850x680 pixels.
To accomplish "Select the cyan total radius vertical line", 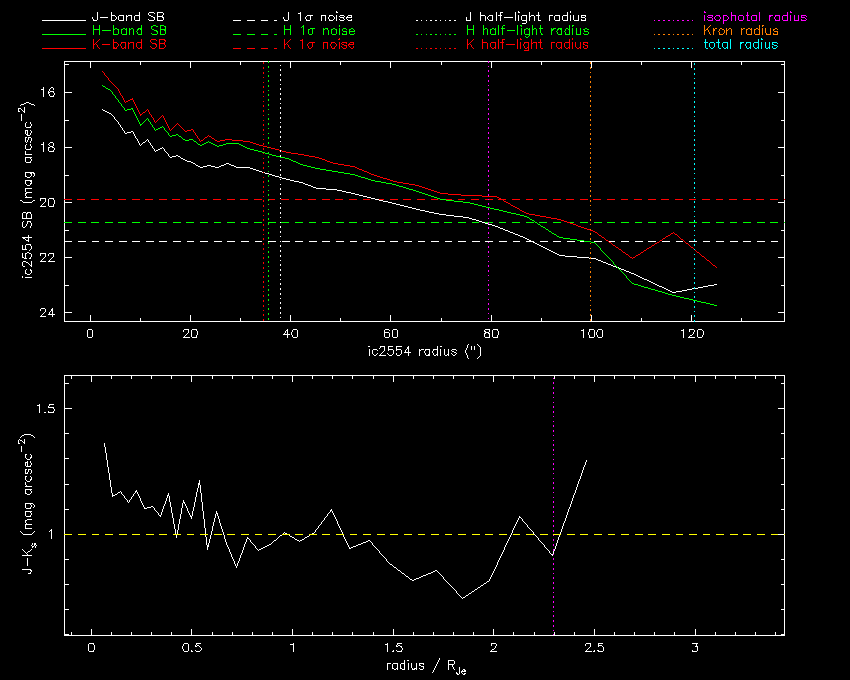I will [694, 150].
